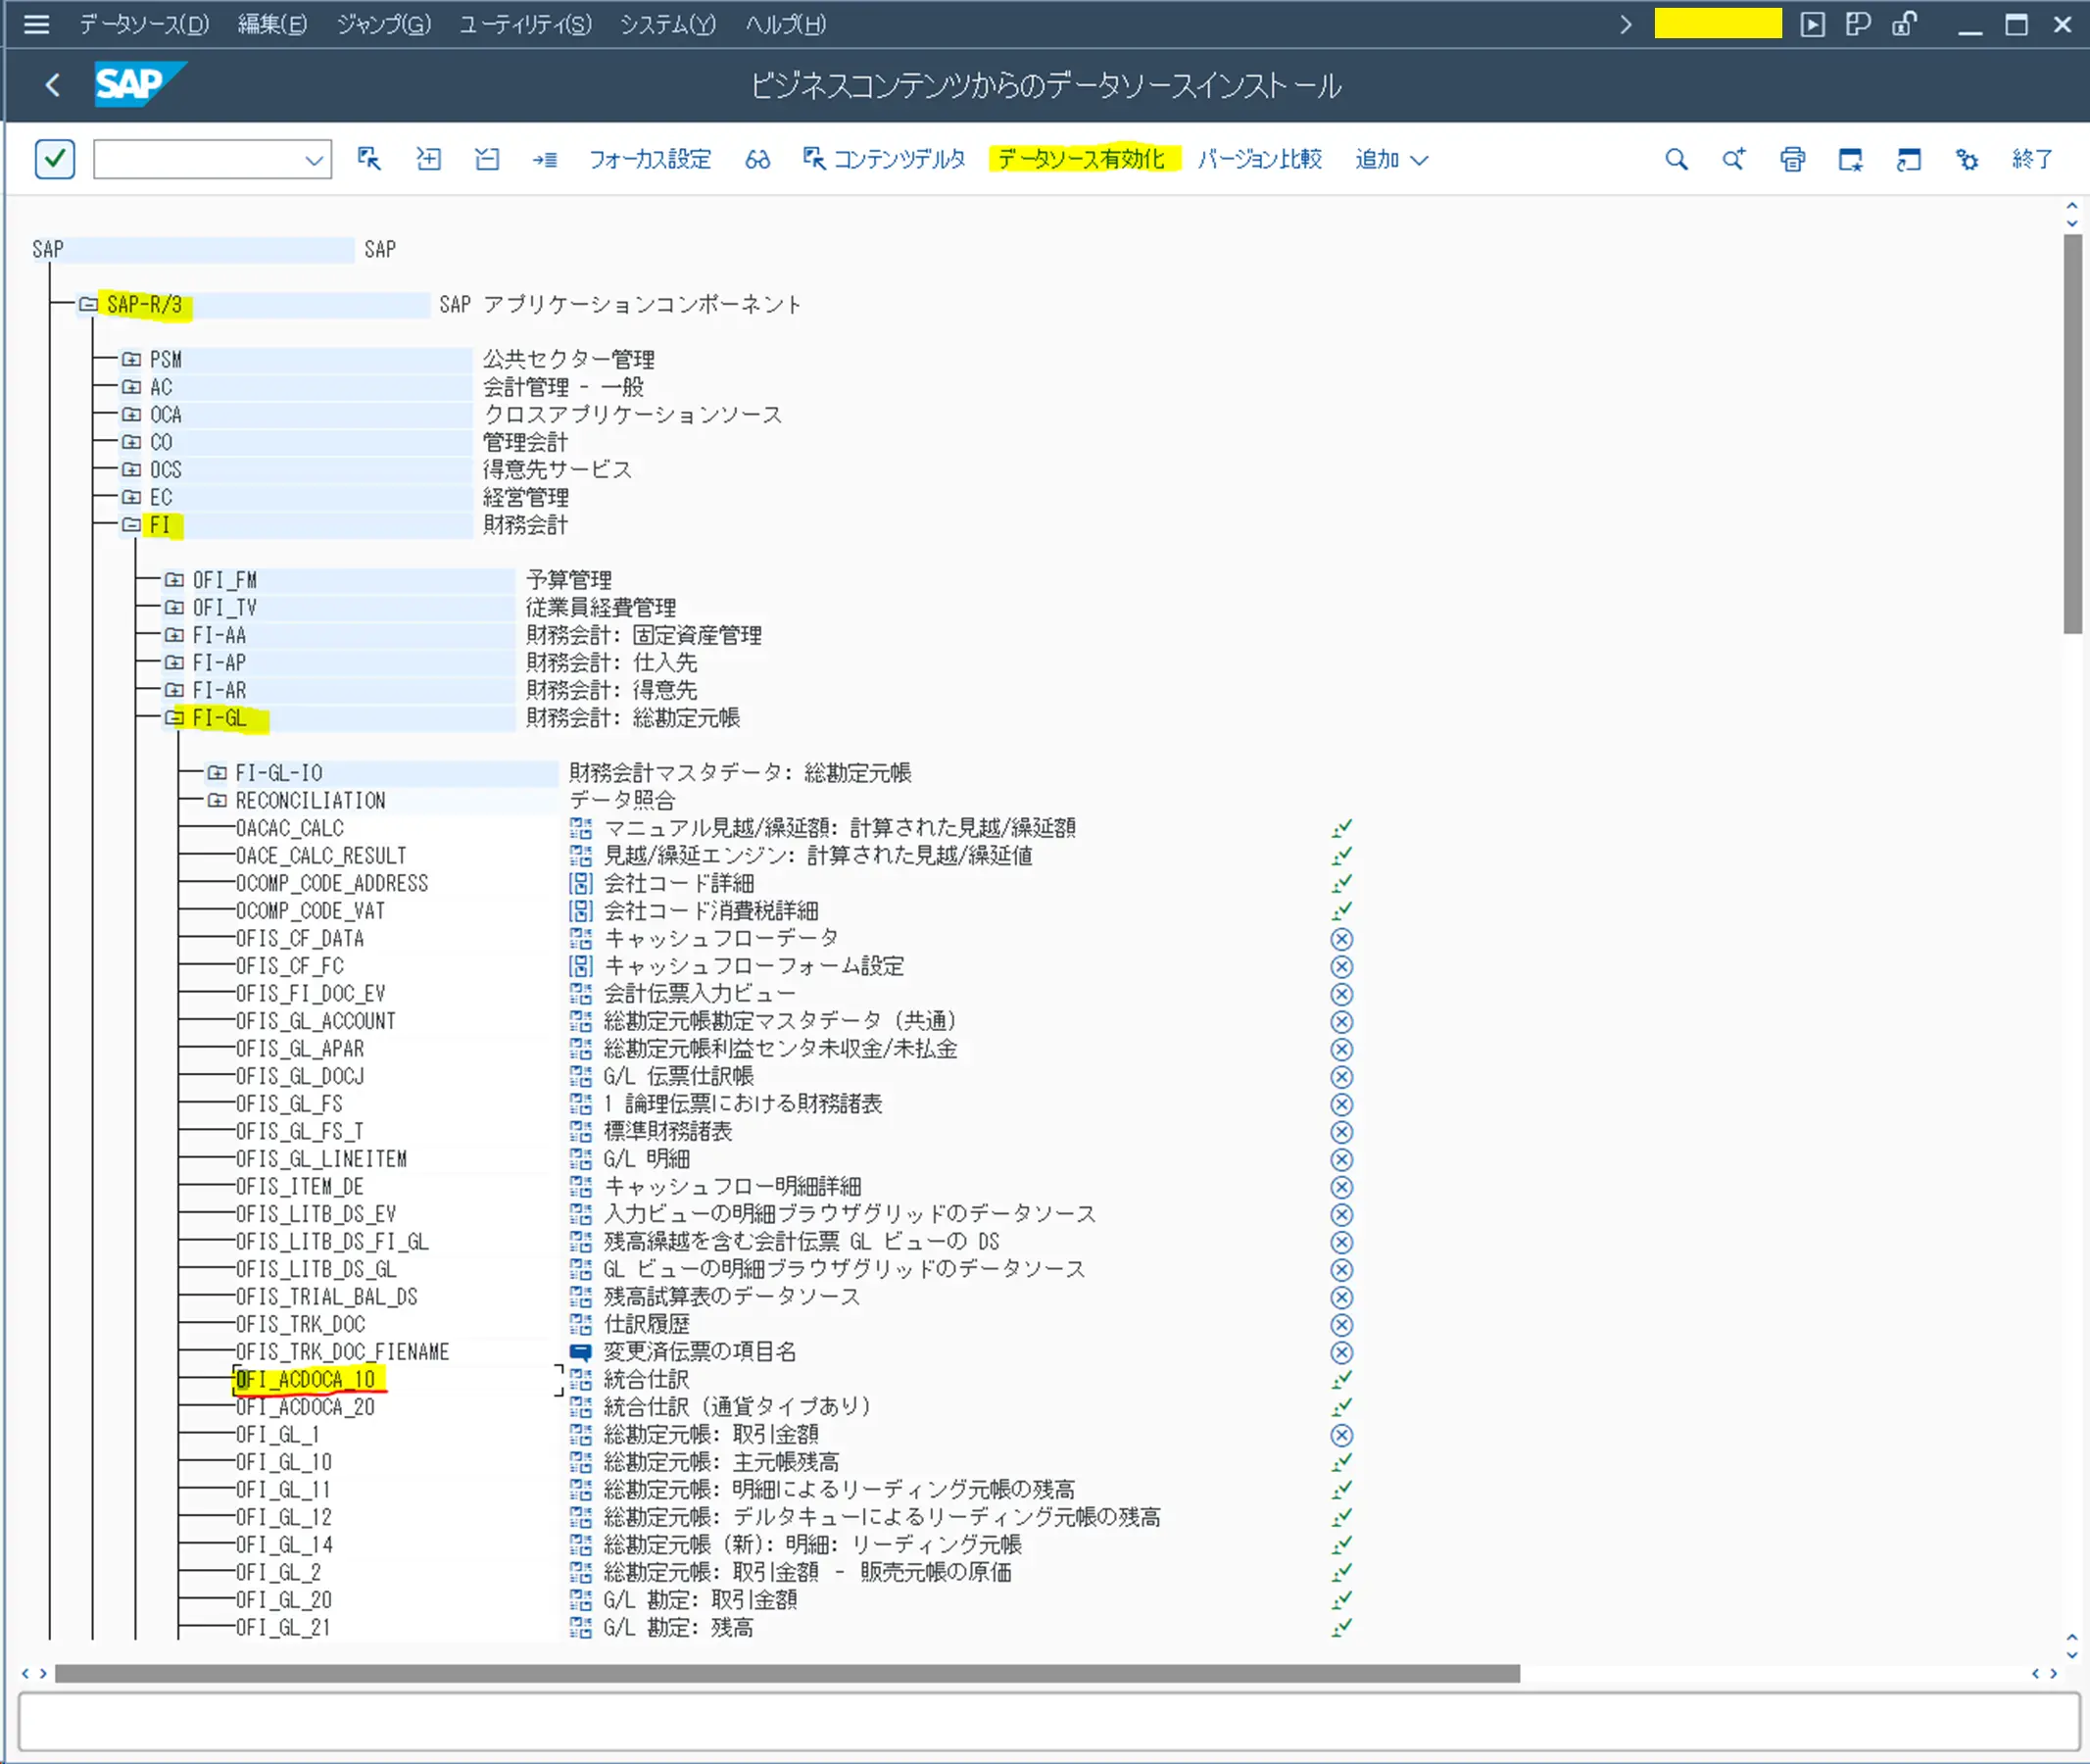The height and width of the screenshot is (1764, 2090).
Task: Collapse the FI folder node
Action: click(131, 525)
